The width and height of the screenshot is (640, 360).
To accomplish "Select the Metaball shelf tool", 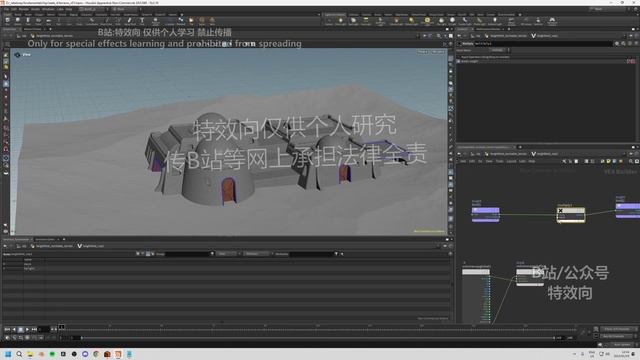I will [x=181, y=21].
